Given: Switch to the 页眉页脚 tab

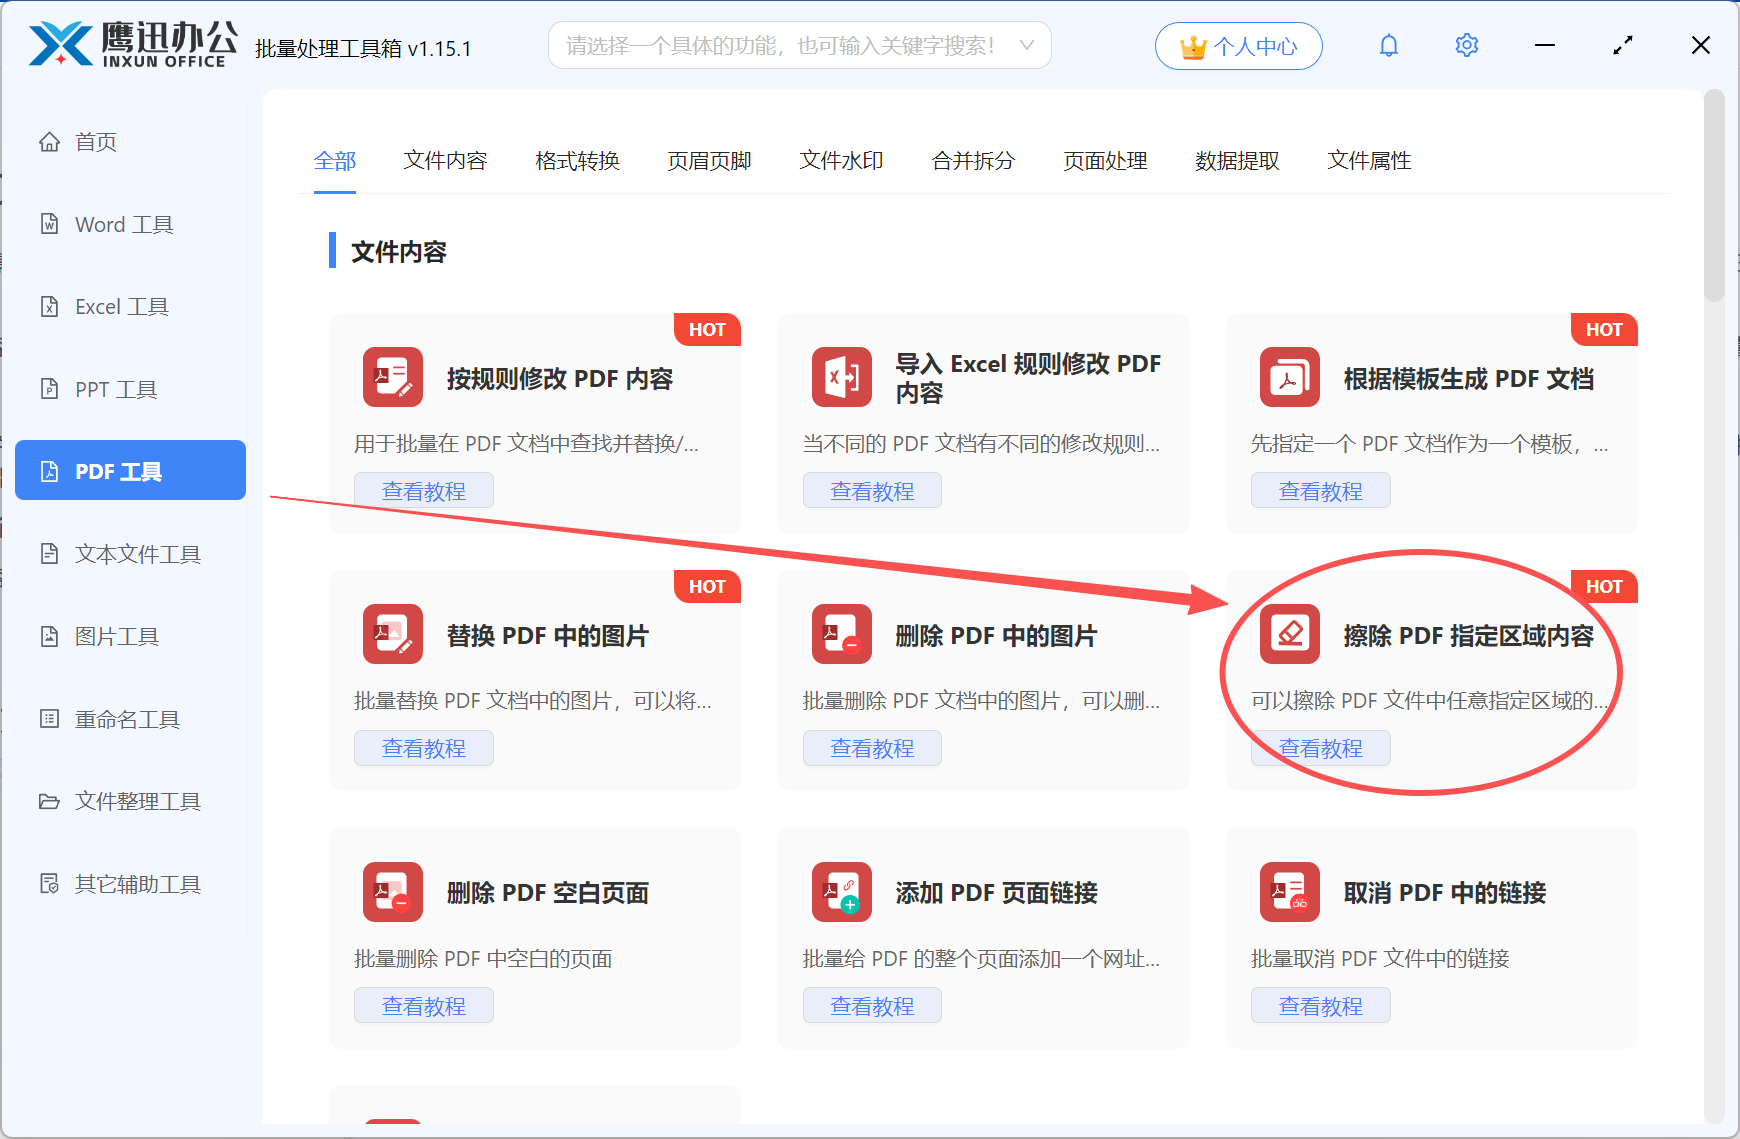Looking at the screenshot, I should pyautogui.click(x=709, y=161).
